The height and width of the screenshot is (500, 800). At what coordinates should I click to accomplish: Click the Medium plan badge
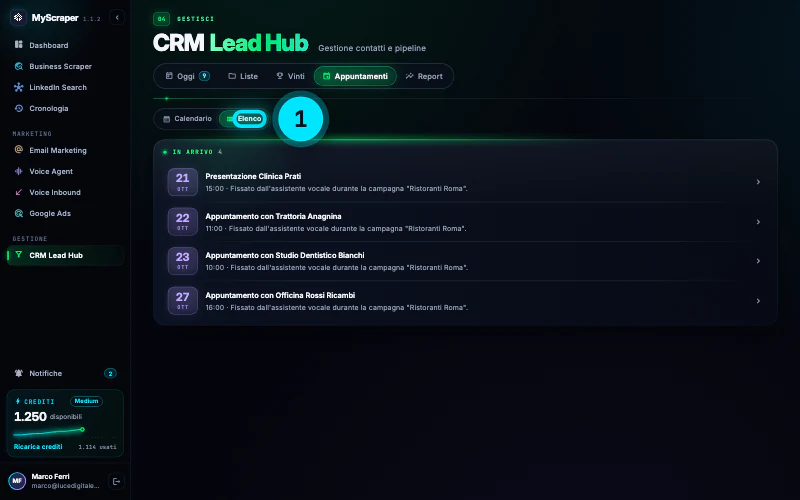[x=86, y=401]
